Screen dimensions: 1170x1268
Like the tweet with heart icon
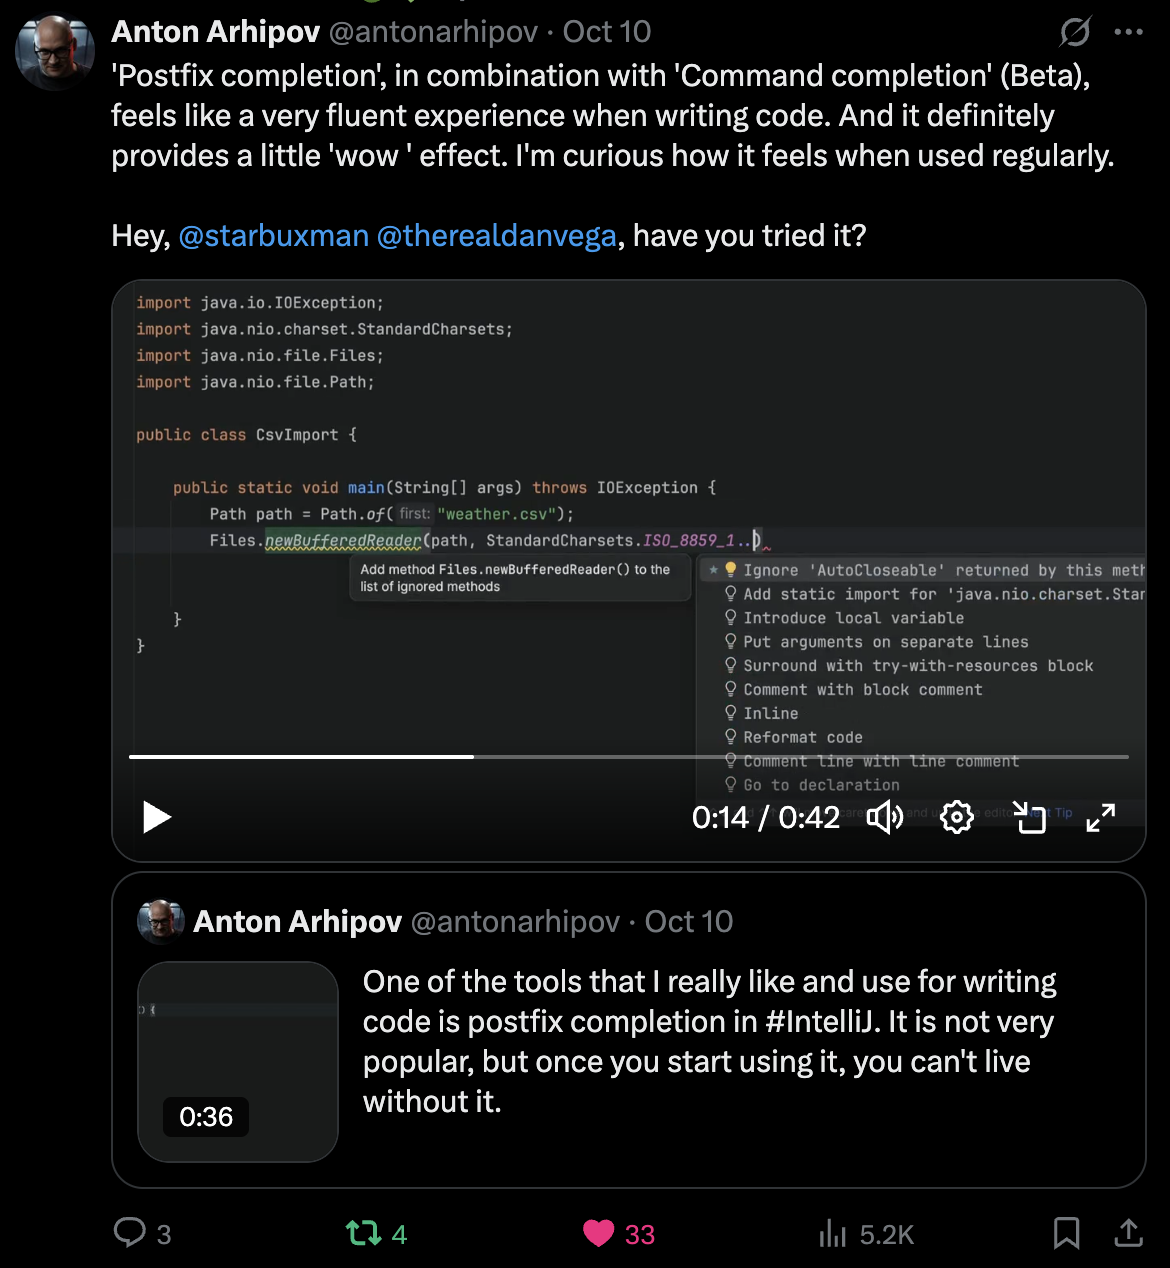[x=598, y=1233]
